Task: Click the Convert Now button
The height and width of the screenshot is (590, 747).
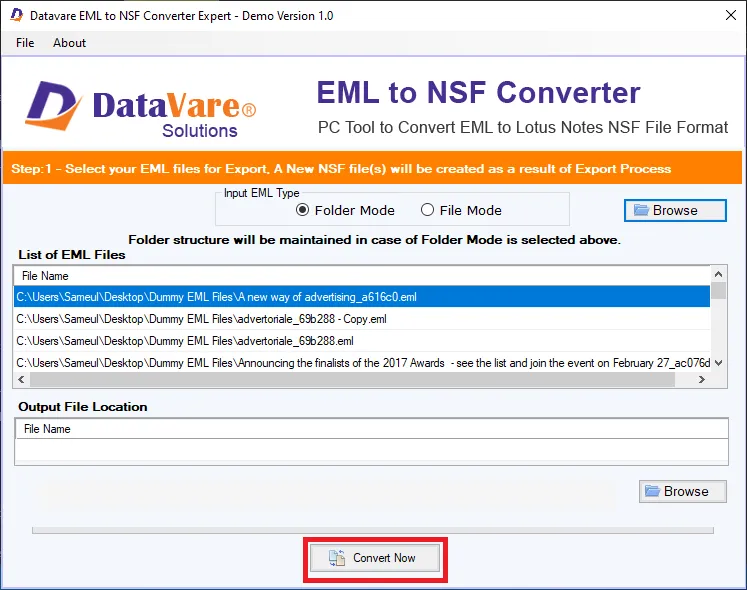Action: pos(374,558)
